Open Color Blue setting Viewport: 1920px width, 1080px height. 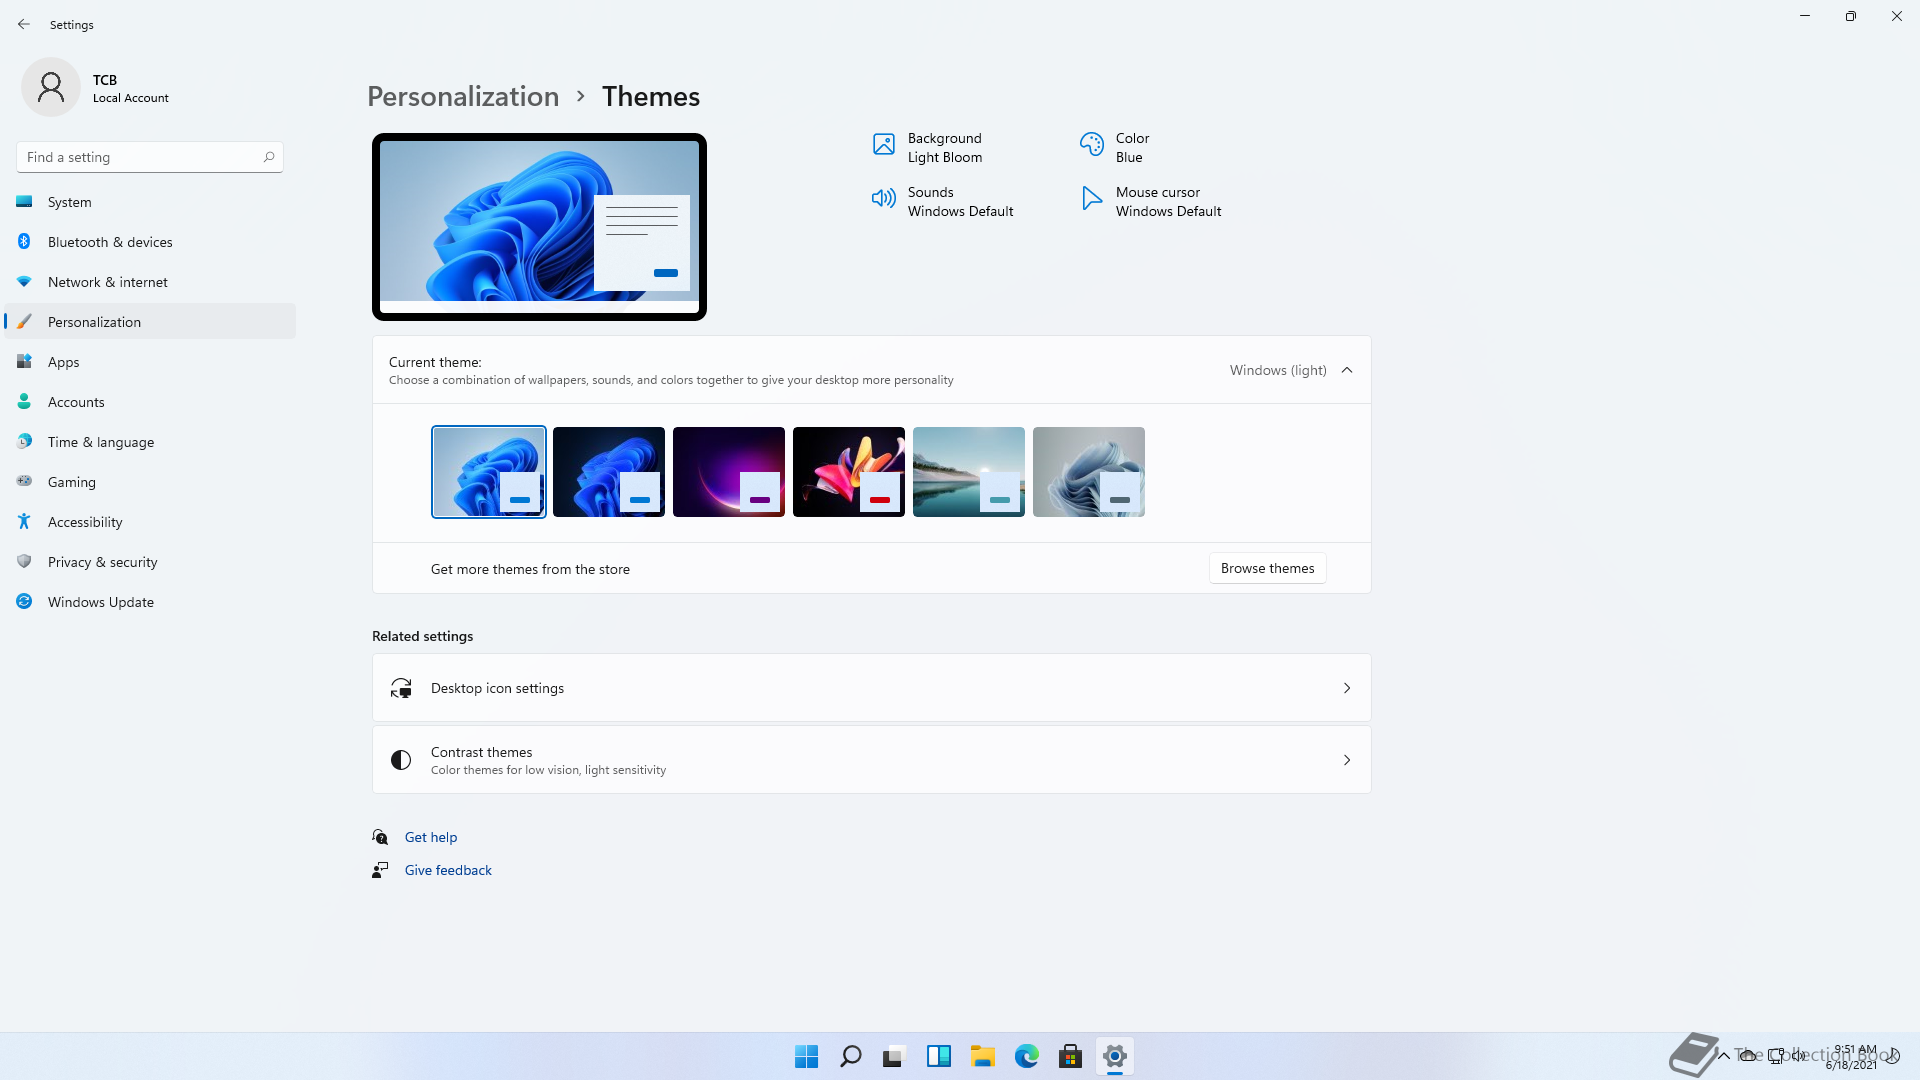1115,148
